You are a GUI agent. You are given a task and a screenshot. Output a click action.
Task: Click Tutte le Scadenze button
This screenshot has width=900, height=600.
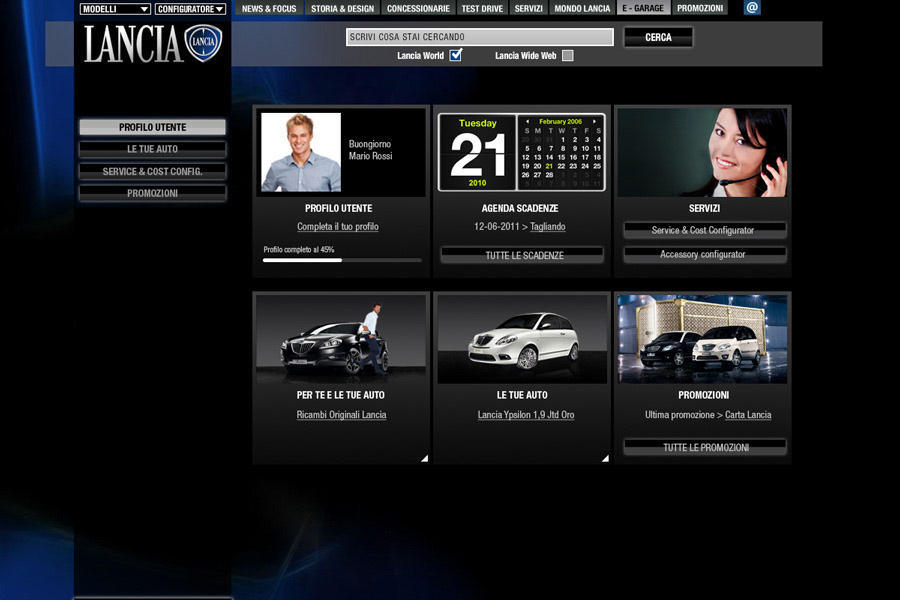coord(522,255)
